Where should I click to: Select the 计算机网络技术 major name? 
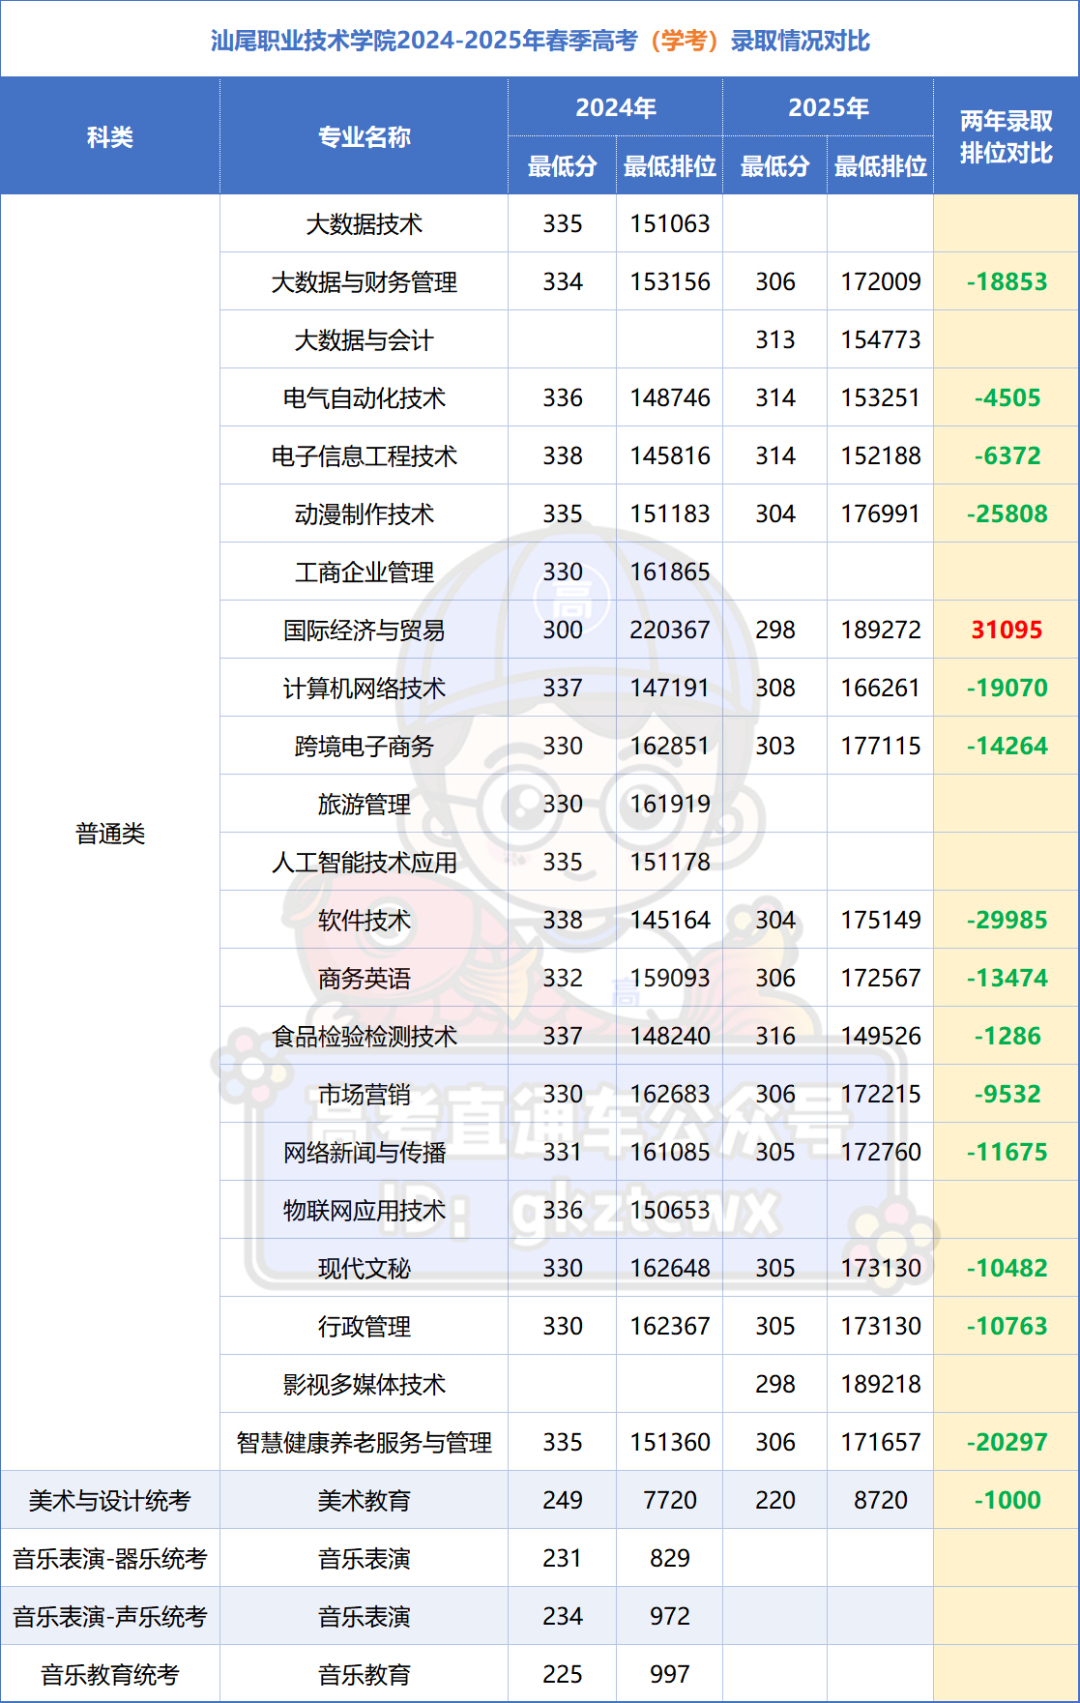click(364, 688)
